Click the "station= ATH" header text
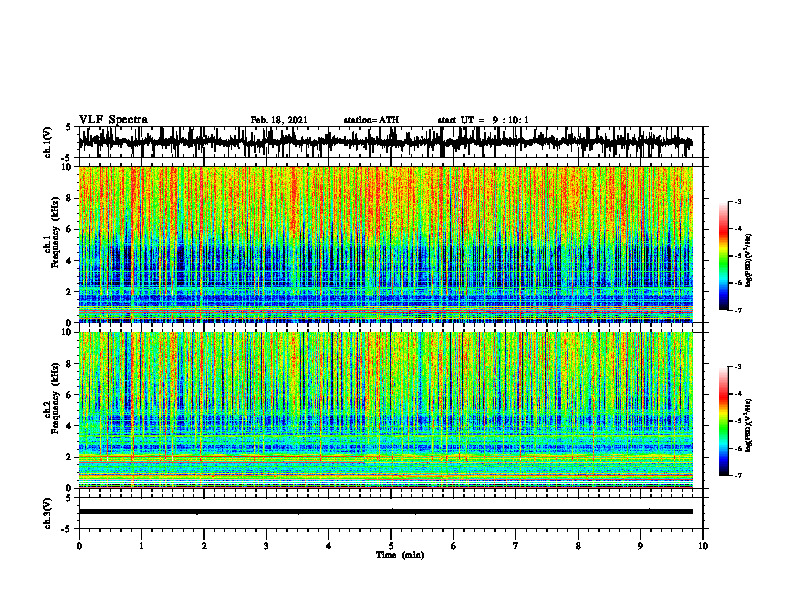The width and height of the screenshot is (792, 612). 371,120
